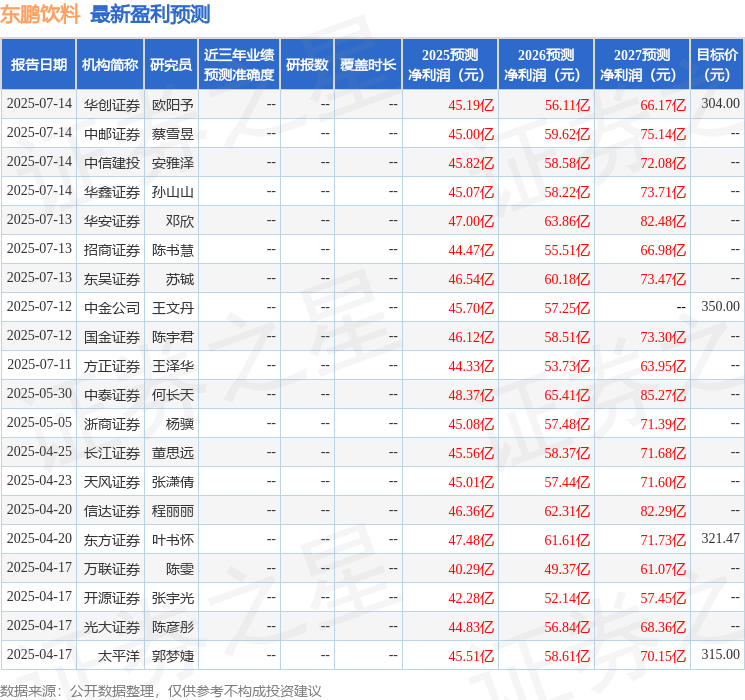The height and width of the screenshot is (700, 745).
Task: Click target price 350.00
Action: pos(720,307)
